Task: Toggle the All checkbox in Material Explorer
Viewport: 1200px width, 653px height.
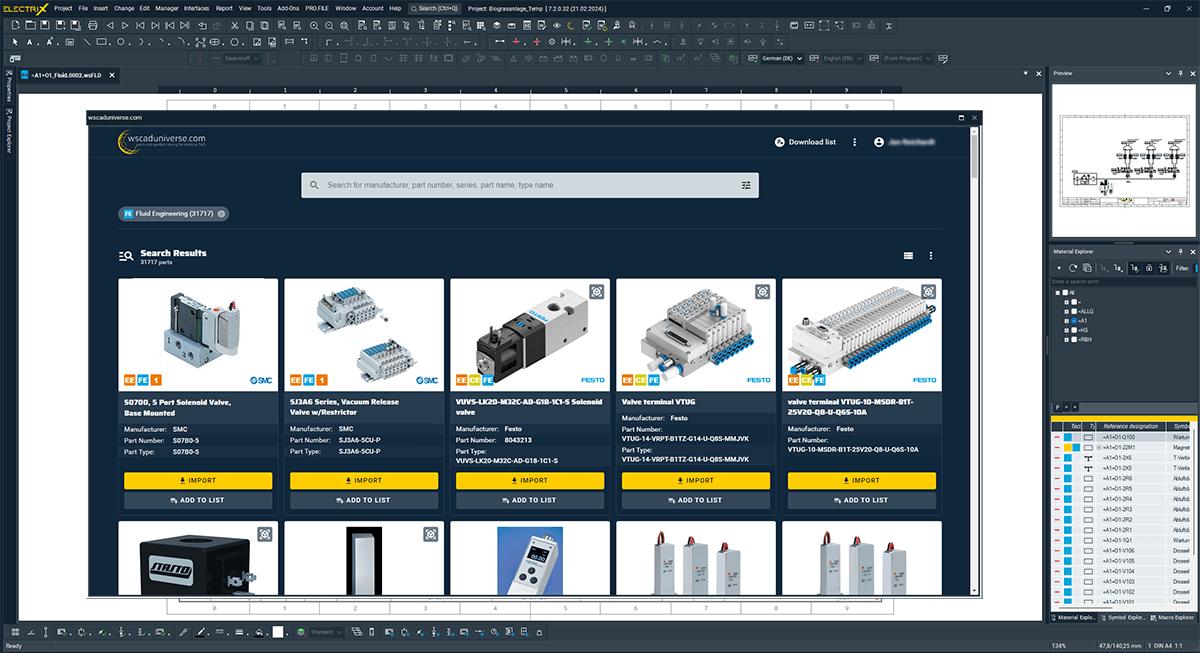Action: click(x=1066, y=292)
